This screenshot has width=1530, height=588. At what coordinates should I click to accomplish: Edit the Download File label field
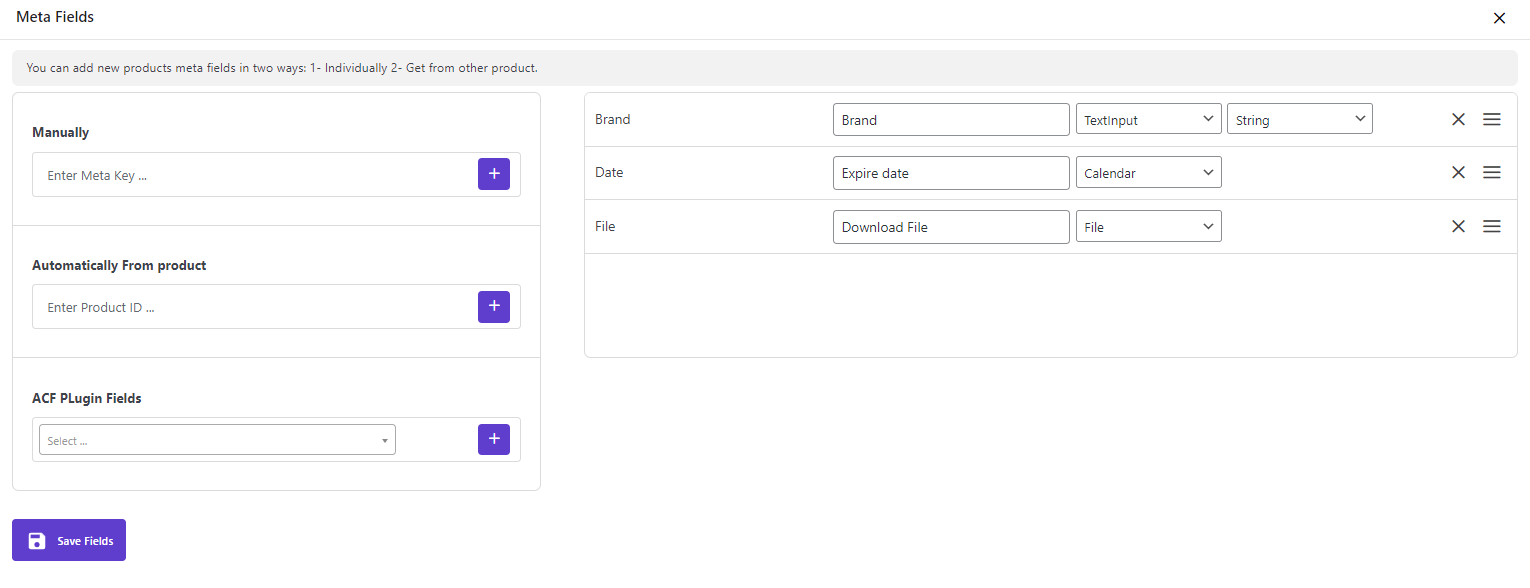pyautogui.click(x=951, y=226)
